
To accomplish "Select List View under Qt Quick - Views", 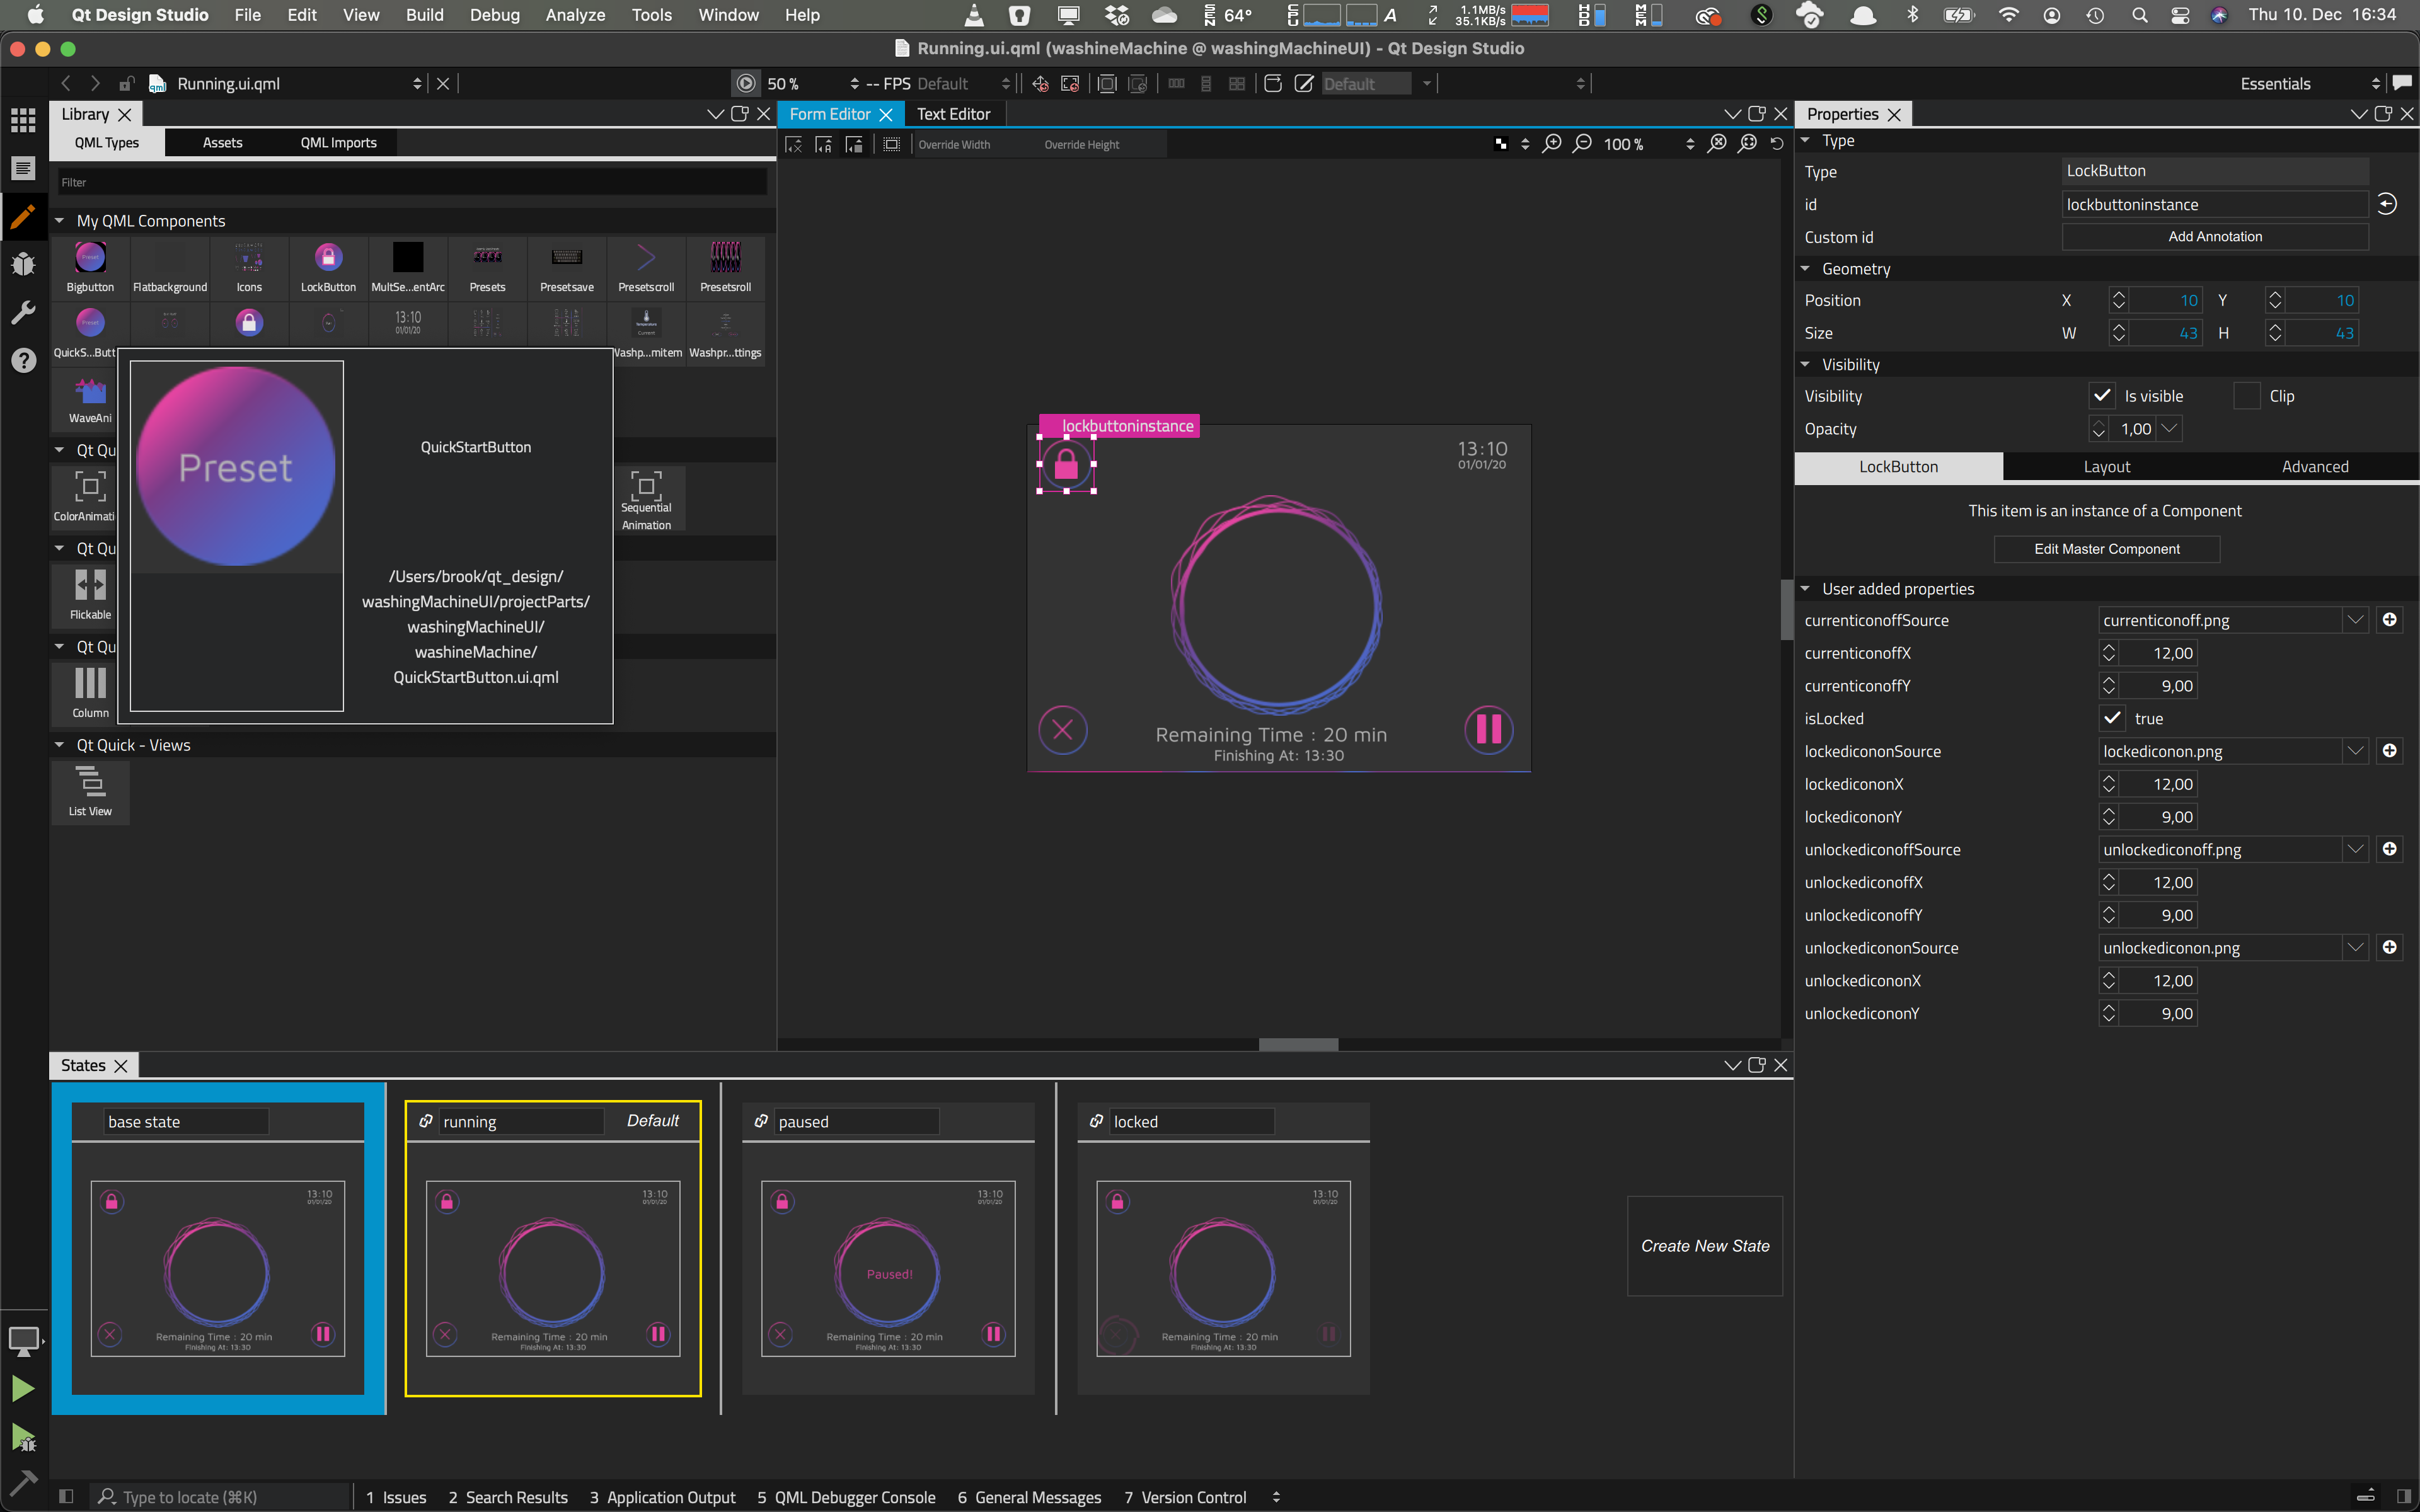I will click(90, 790).
